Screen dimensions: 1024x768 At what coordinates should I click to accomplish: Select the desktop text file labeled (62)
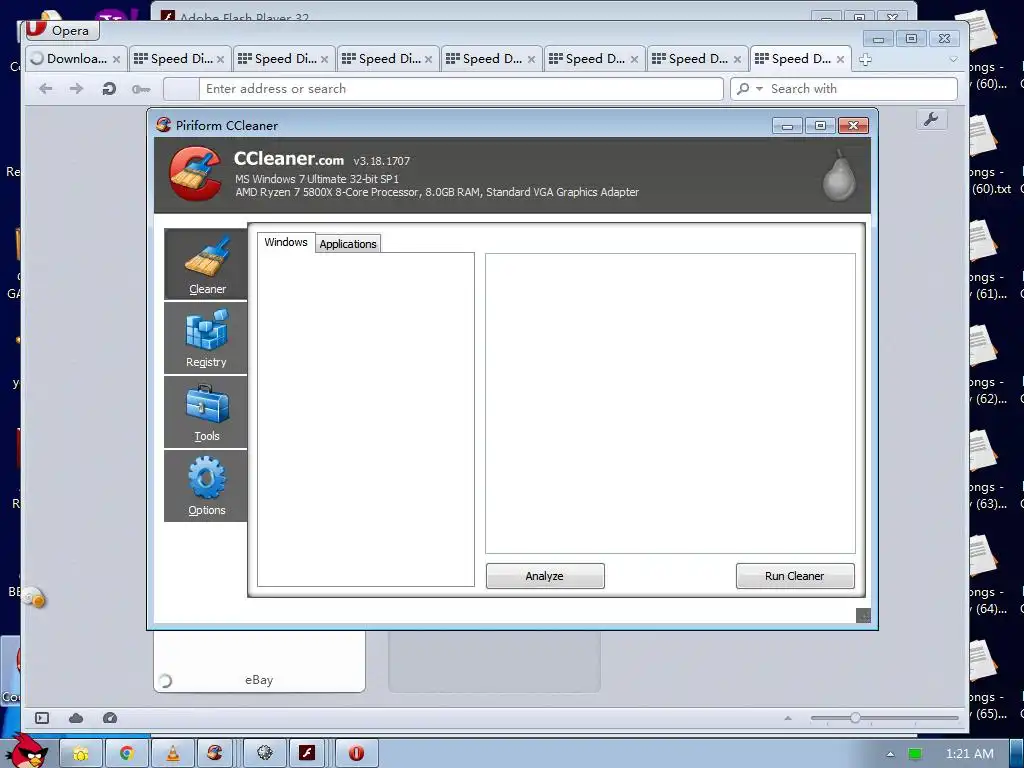(x=988, y=365)
